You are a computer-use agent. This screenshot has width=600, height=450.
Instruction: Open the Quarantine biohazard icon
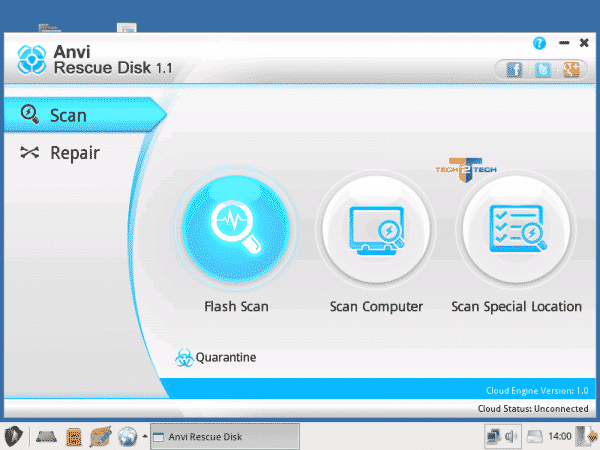coord(184,358)
